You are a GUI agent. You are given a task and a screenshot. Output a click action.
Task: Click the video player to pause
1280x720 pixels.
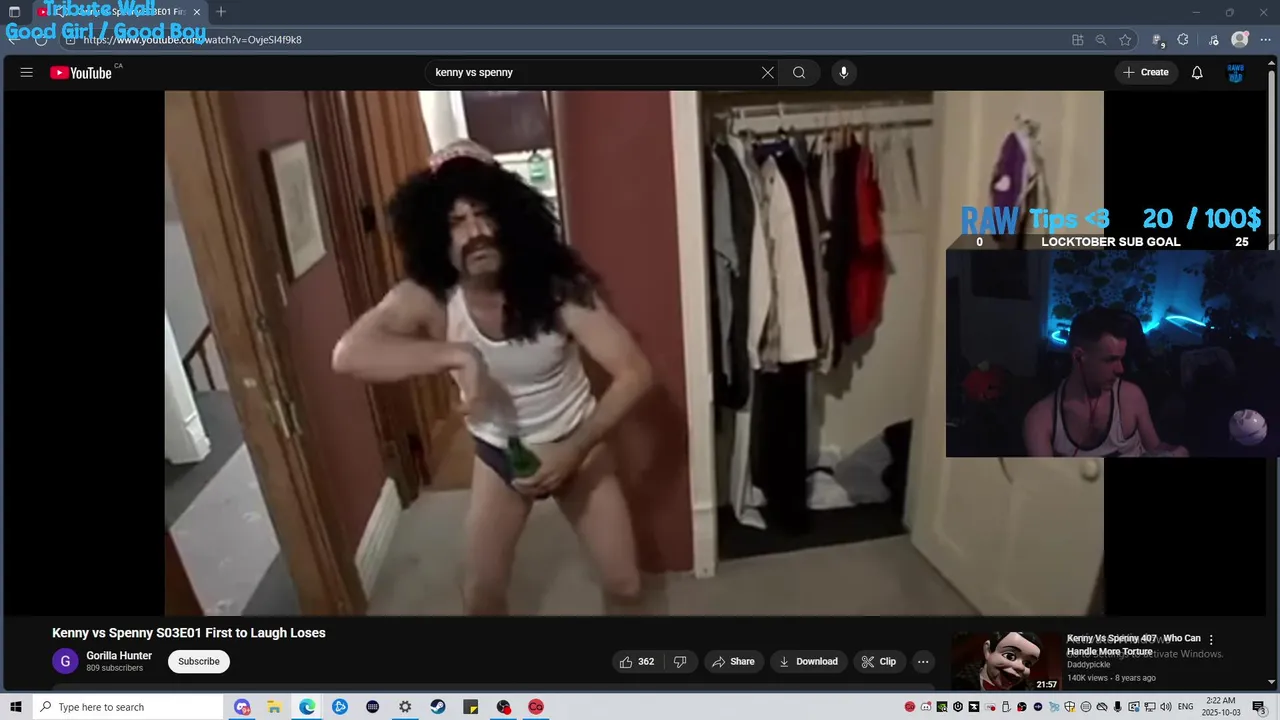(634, 353)
